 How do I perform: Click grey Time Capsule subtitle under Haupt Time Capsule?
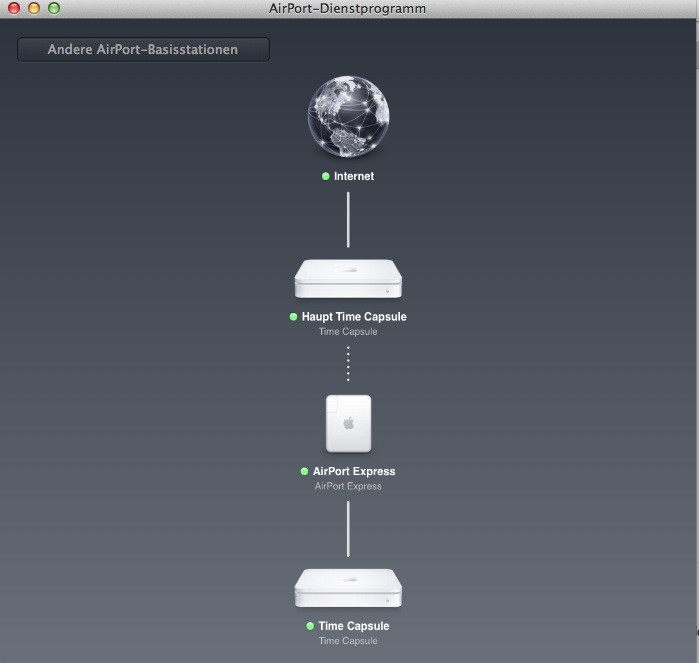348,332
